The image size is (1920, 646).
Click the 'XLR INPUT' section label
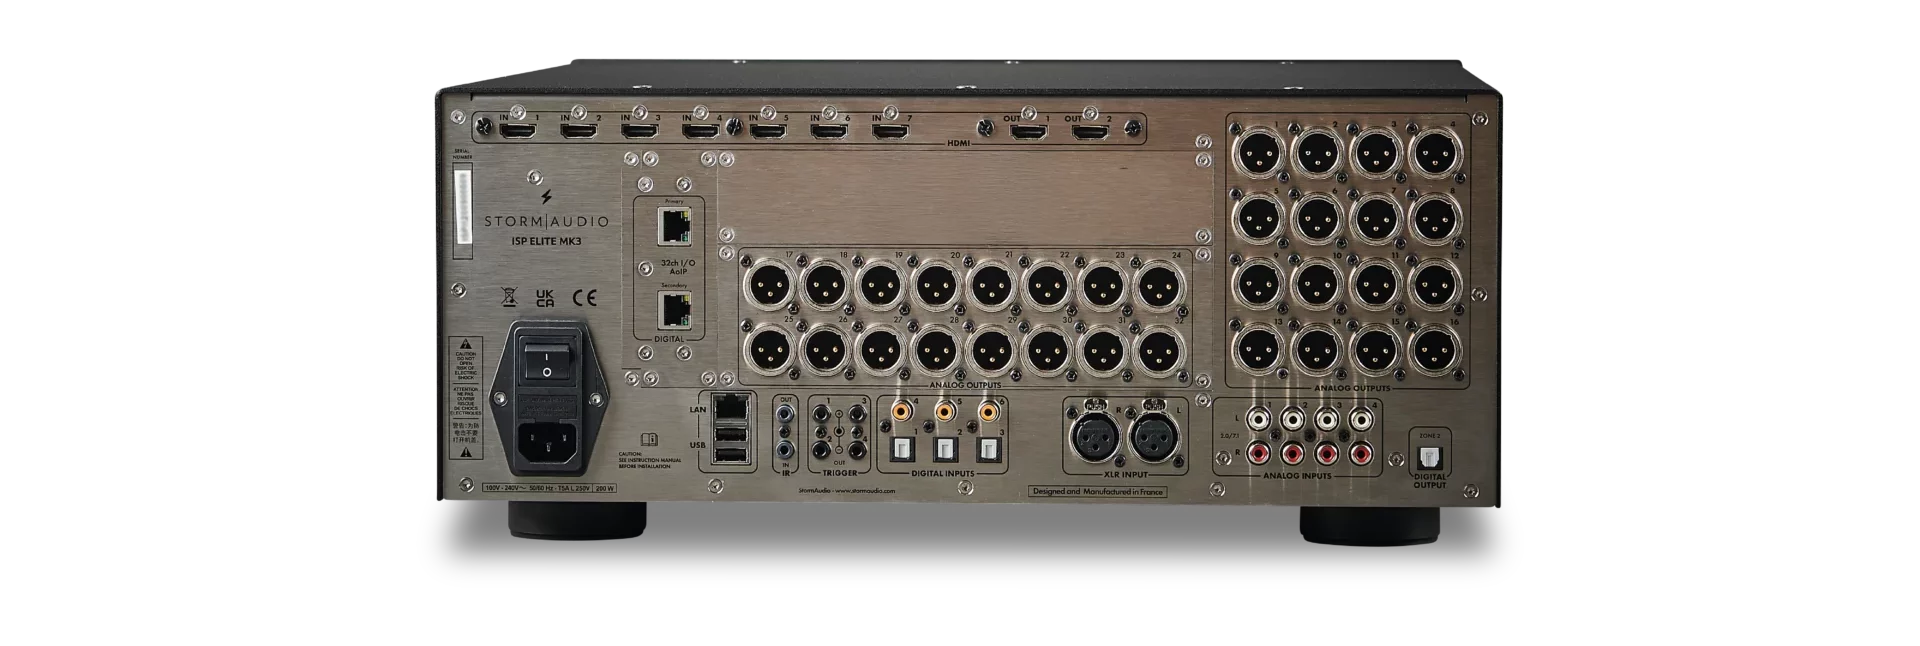pyautogui.click(x=1126, y=475)
